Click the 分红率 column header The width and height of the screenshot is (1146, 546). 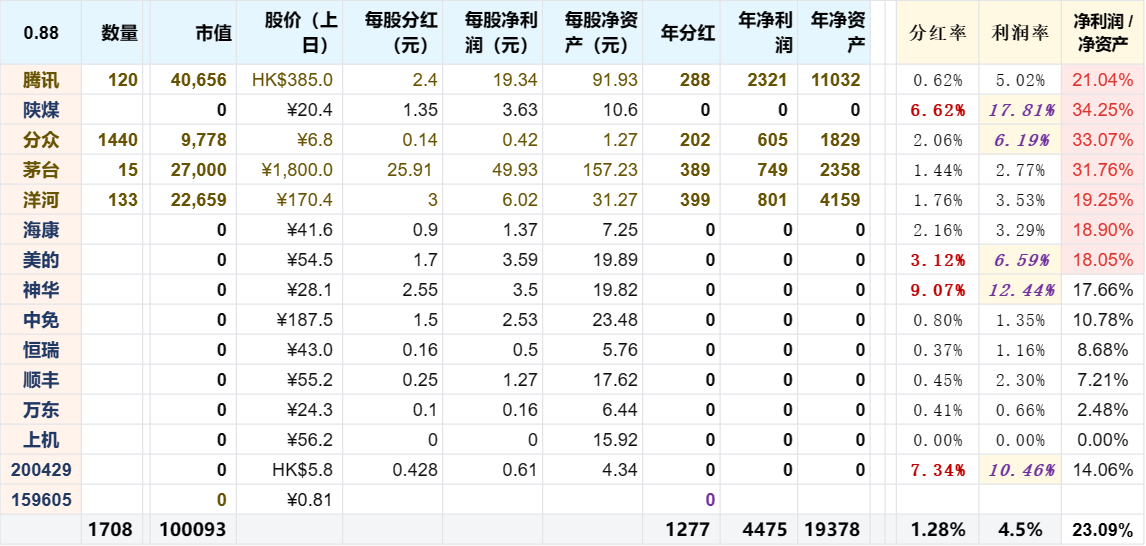tap(938, 33)
